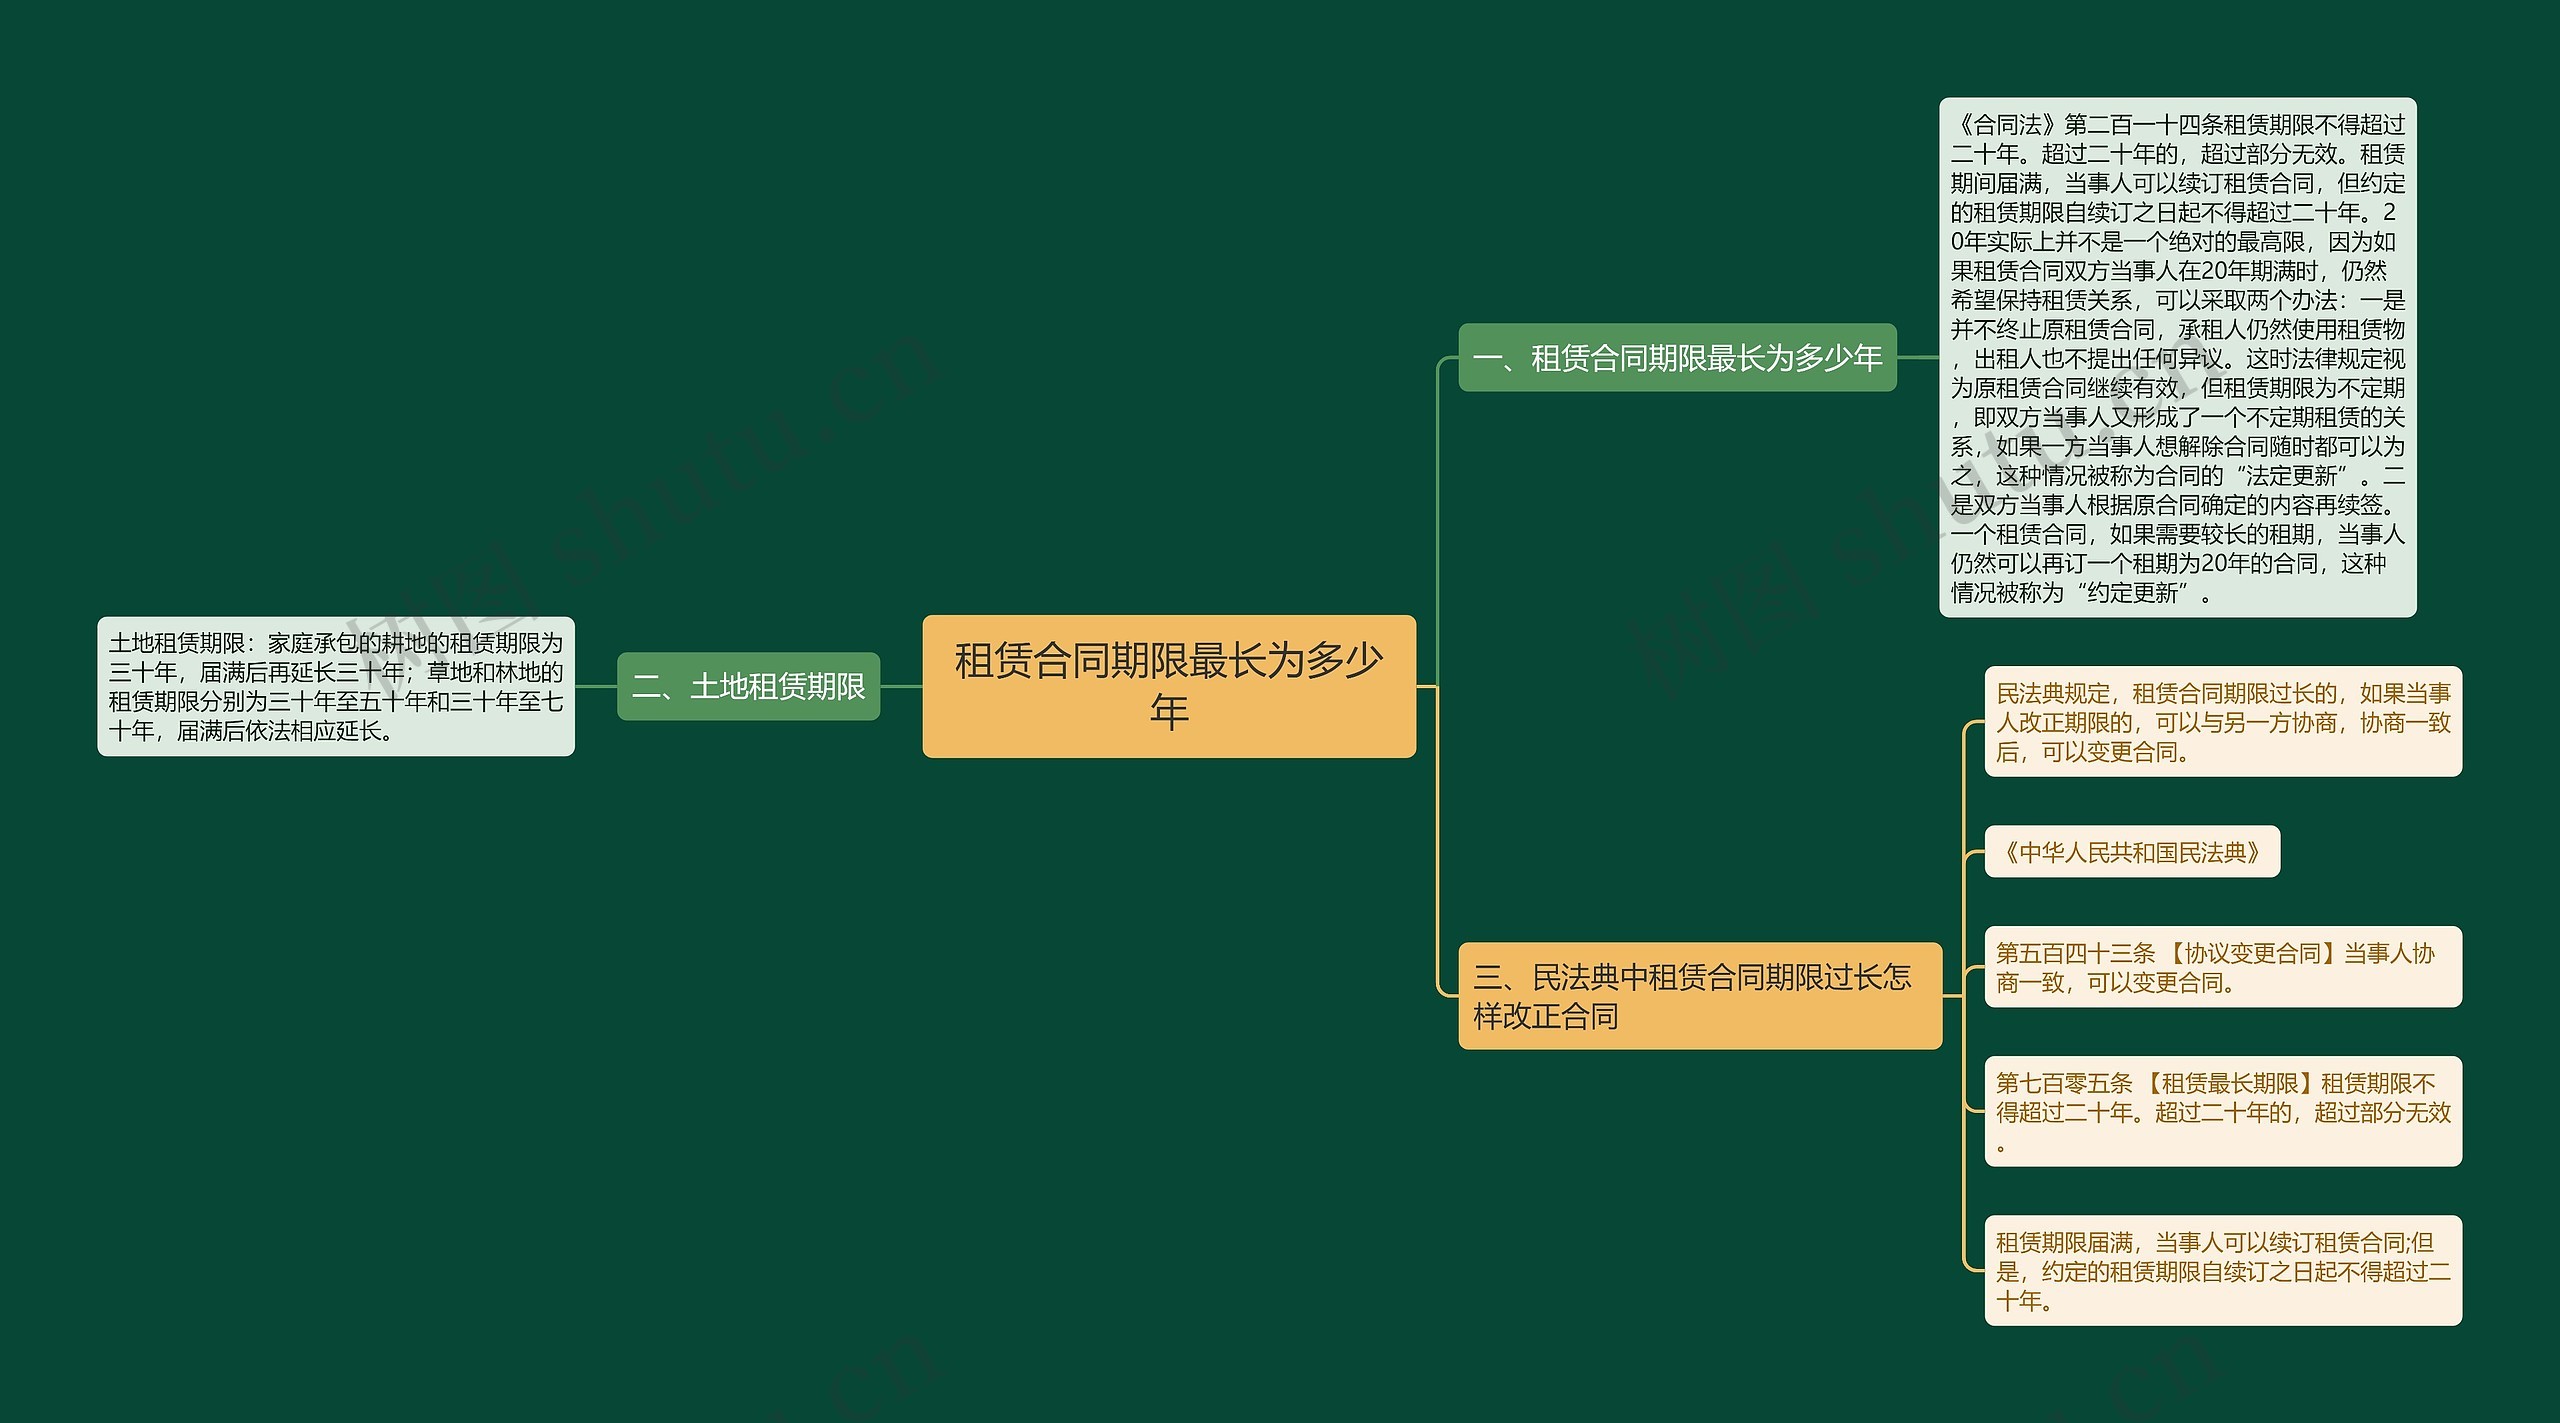Click connector line between 土地租赁期限 branch and its note
Screen dimensions: 2560x1423
pyautogui.click(x=596, y=686)
